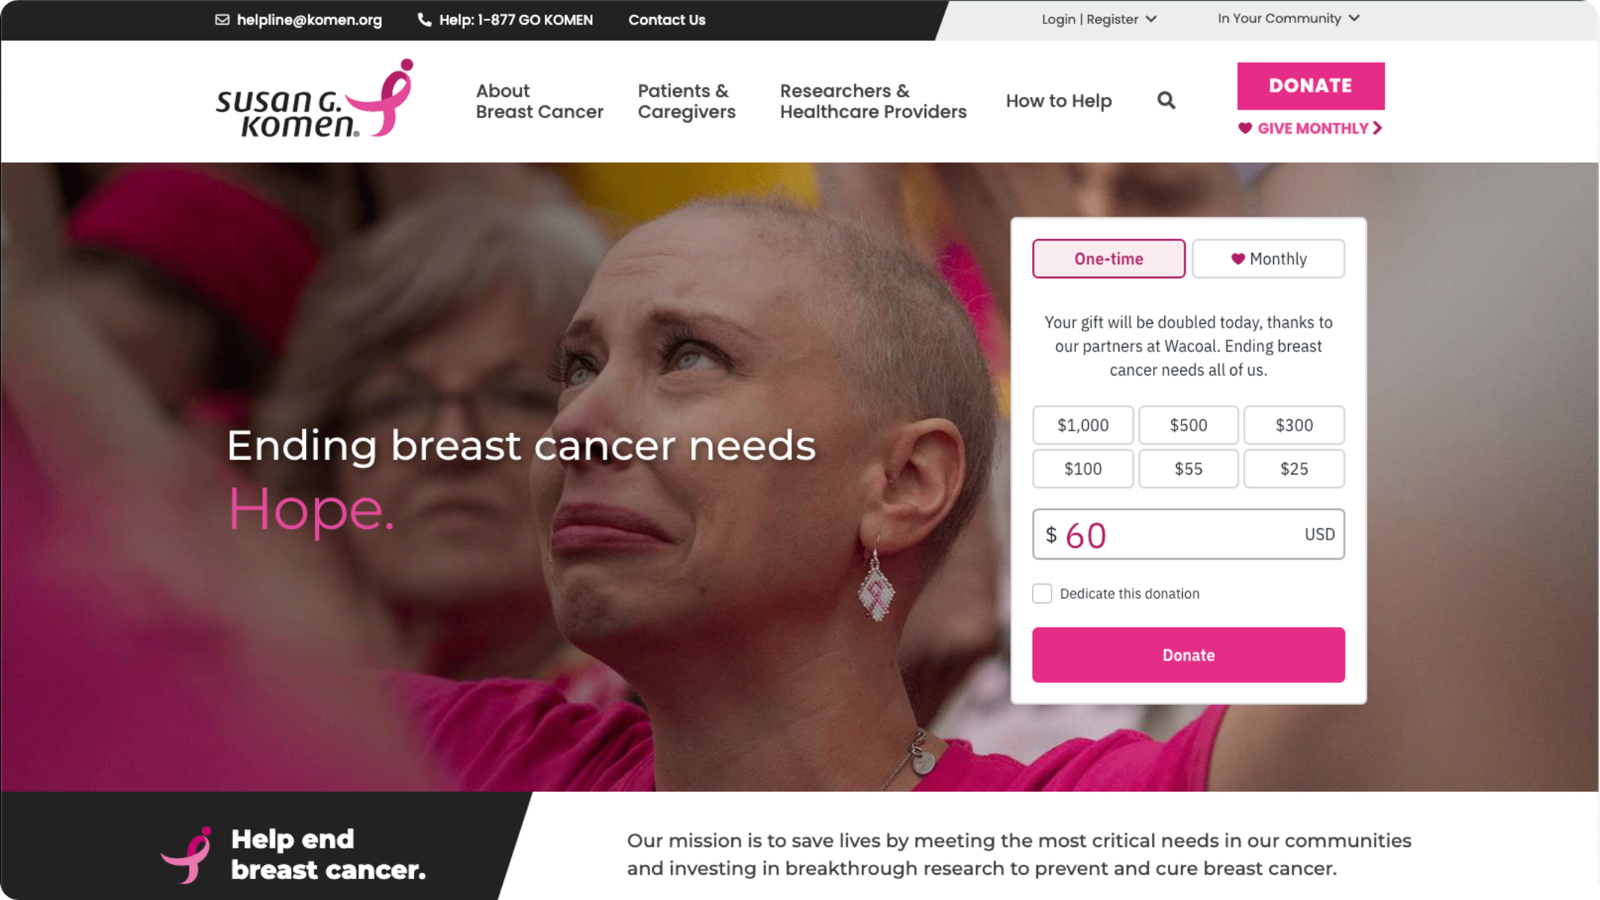Choose the $500 donation amount
This screenshot has width=1600, height=900.
point(1189,425)
